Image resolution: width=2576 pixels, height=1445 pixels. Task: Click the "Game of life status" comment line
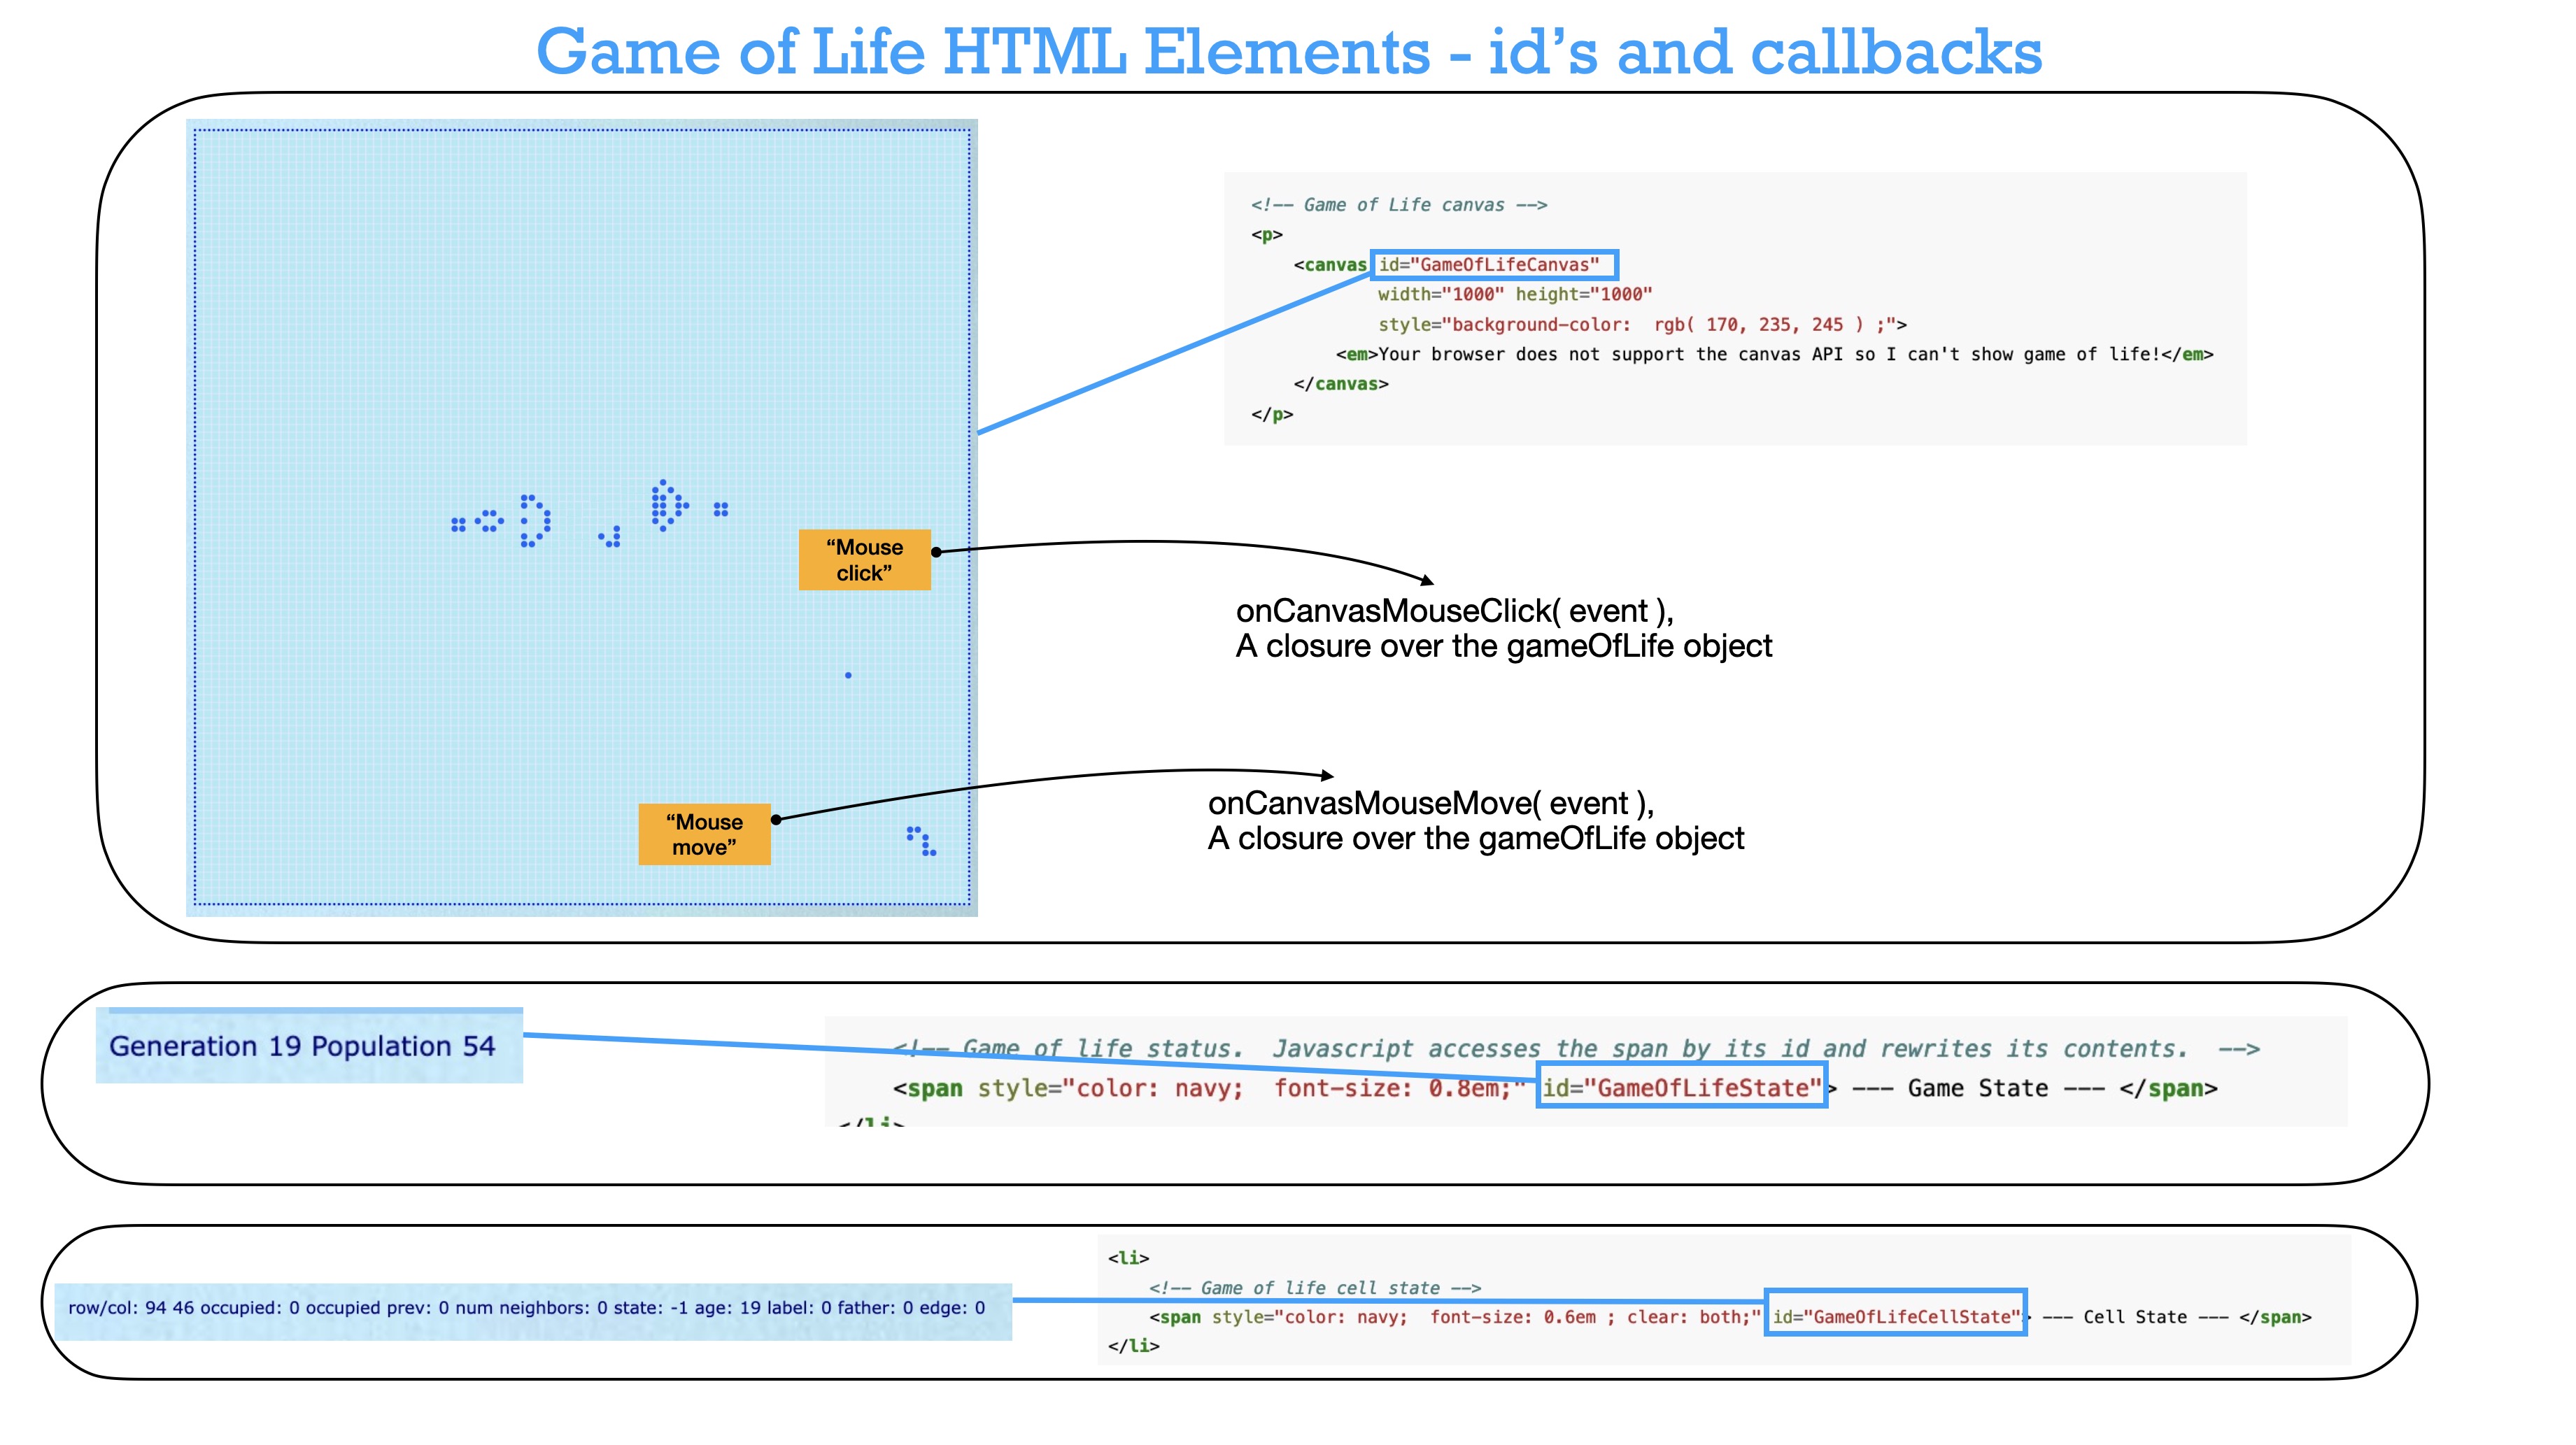point(1576,1048)
